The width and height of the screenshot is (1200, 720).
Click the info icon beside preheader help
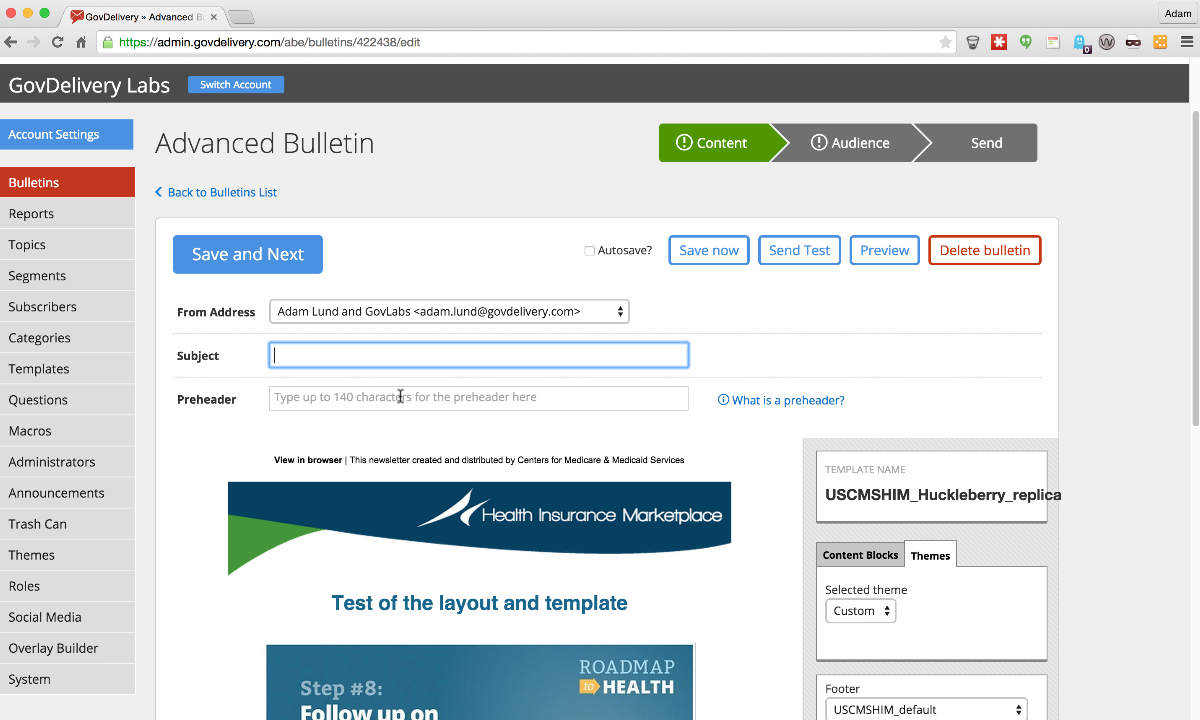(723, 400)
